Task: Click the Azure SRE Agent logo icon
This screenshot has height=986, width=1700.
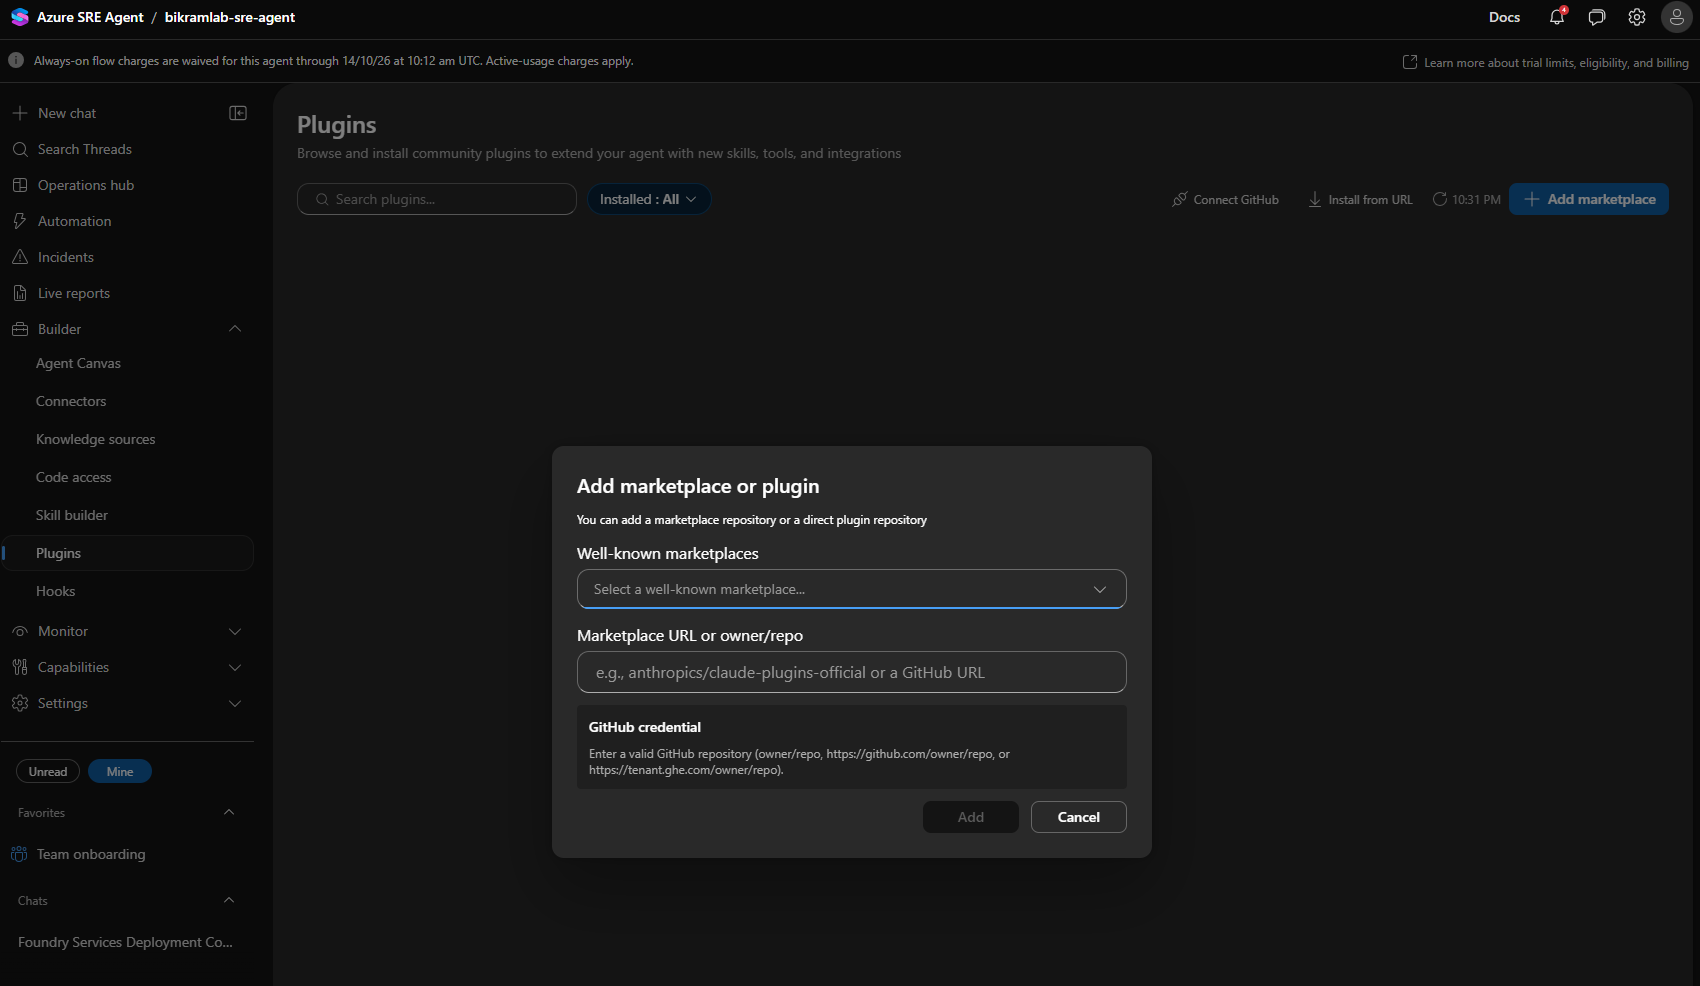Action: pos(19,17)
